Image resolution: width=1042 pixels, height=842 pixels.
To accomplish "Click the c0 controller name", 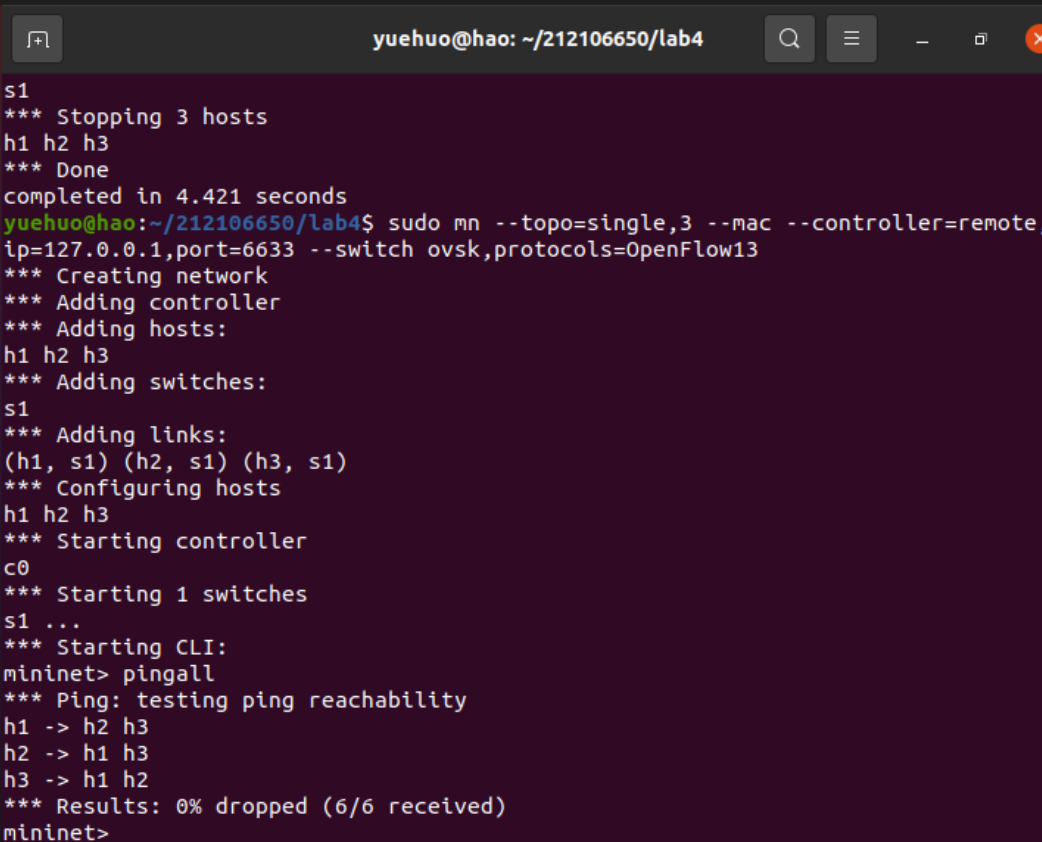I will (x=17, y=568).
